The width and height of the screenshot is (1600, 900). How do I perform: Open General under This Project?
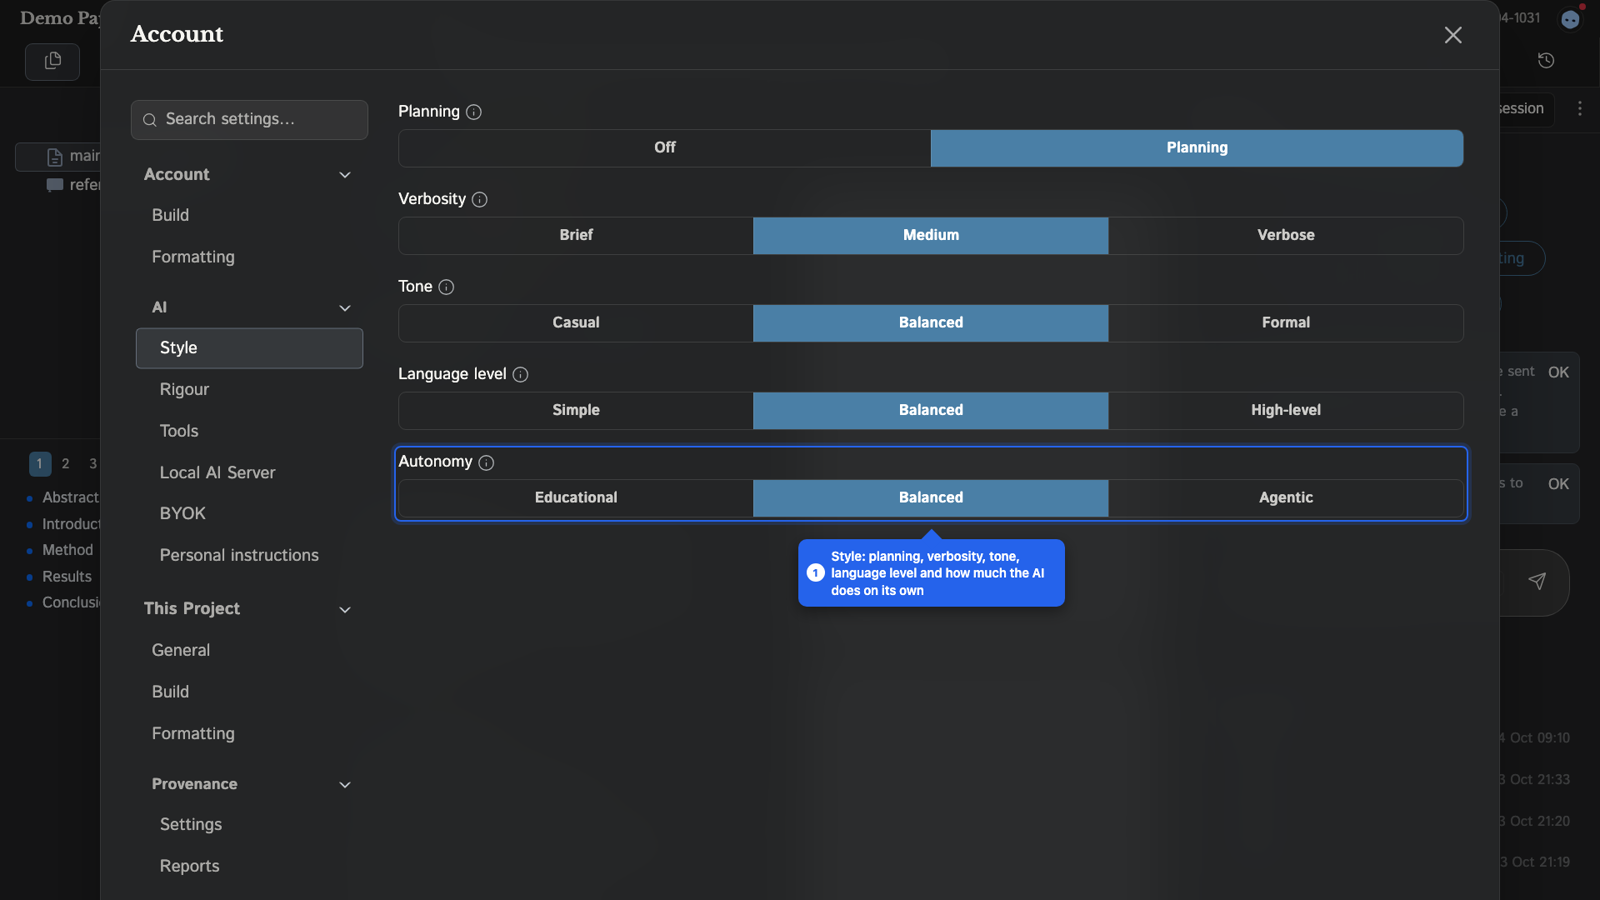click(249, 650)
